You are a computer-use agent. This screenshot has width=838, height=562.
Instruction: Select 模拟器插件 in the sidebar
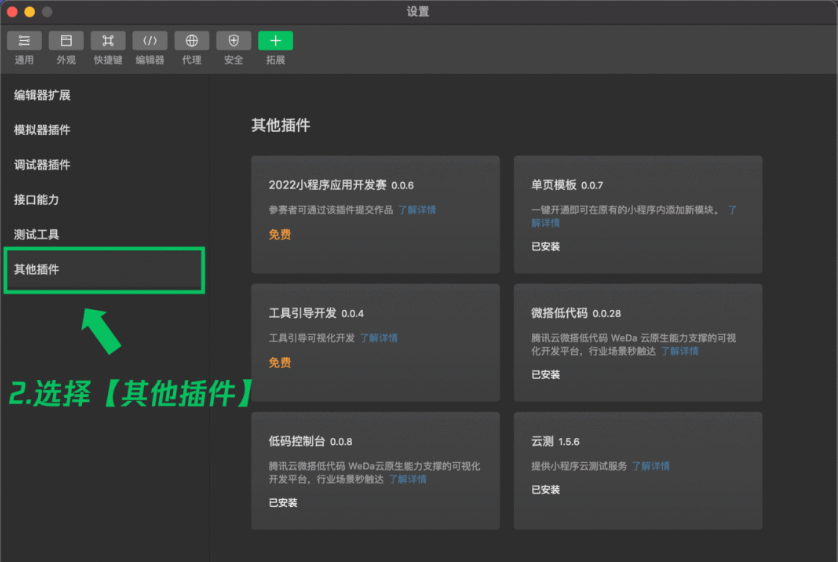click(42, 130)
